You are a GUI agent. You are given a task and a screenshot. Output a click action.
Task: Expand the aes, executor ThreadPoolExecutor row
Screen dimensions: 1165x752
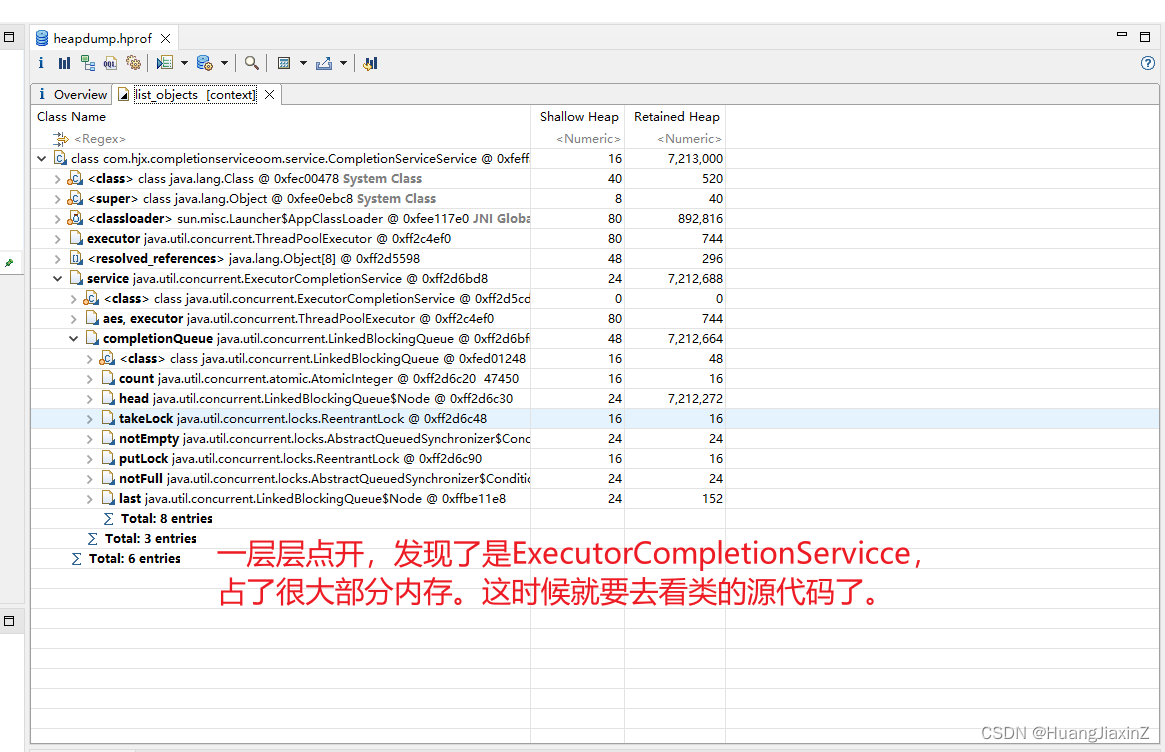[x=74, y=319]
